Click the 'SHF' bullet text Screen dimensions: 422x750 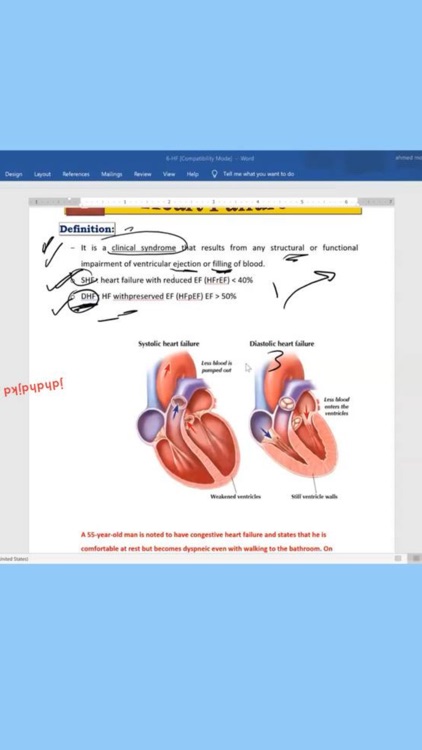[88, 280]
